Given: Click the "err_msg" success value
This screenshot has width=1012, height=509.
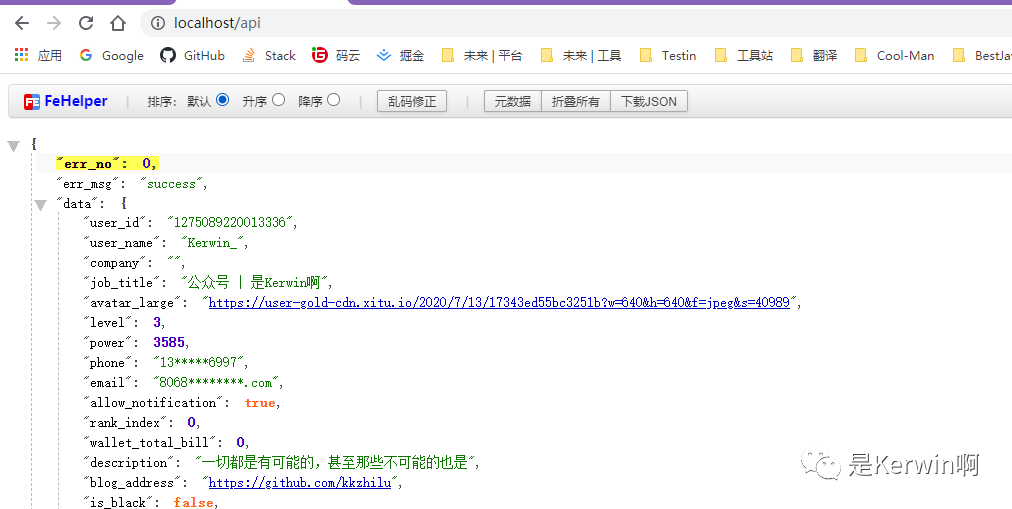Looking at the screenshot, I should pyautogui.click(x=171, y=184).
